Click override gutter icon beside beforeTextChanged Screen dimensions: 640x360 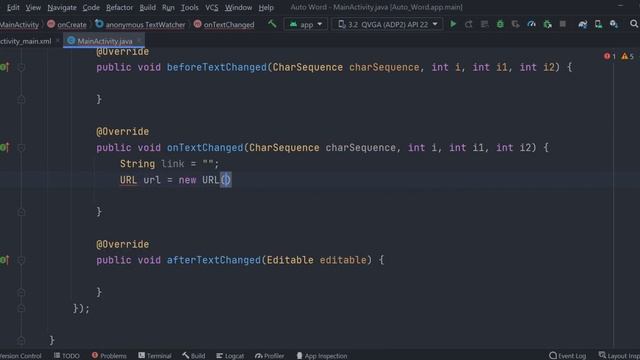tap(5, 67)
